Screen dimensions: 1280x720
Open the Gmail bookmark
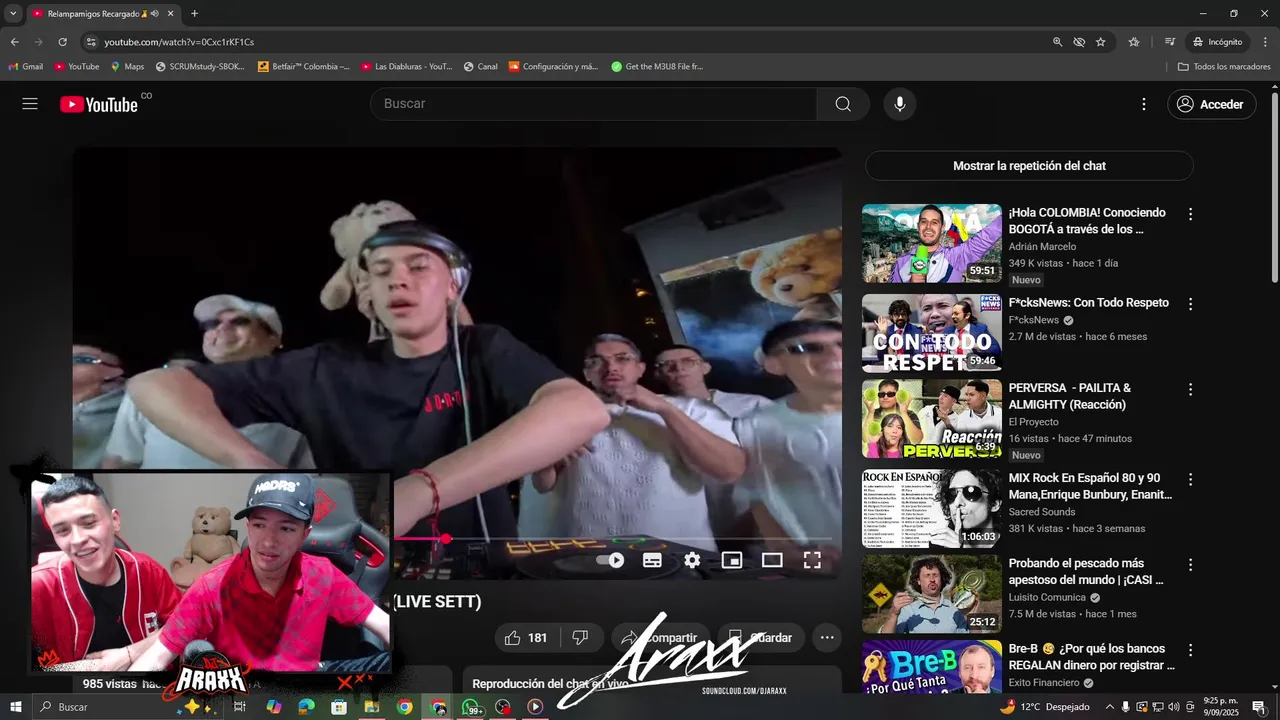26,67
